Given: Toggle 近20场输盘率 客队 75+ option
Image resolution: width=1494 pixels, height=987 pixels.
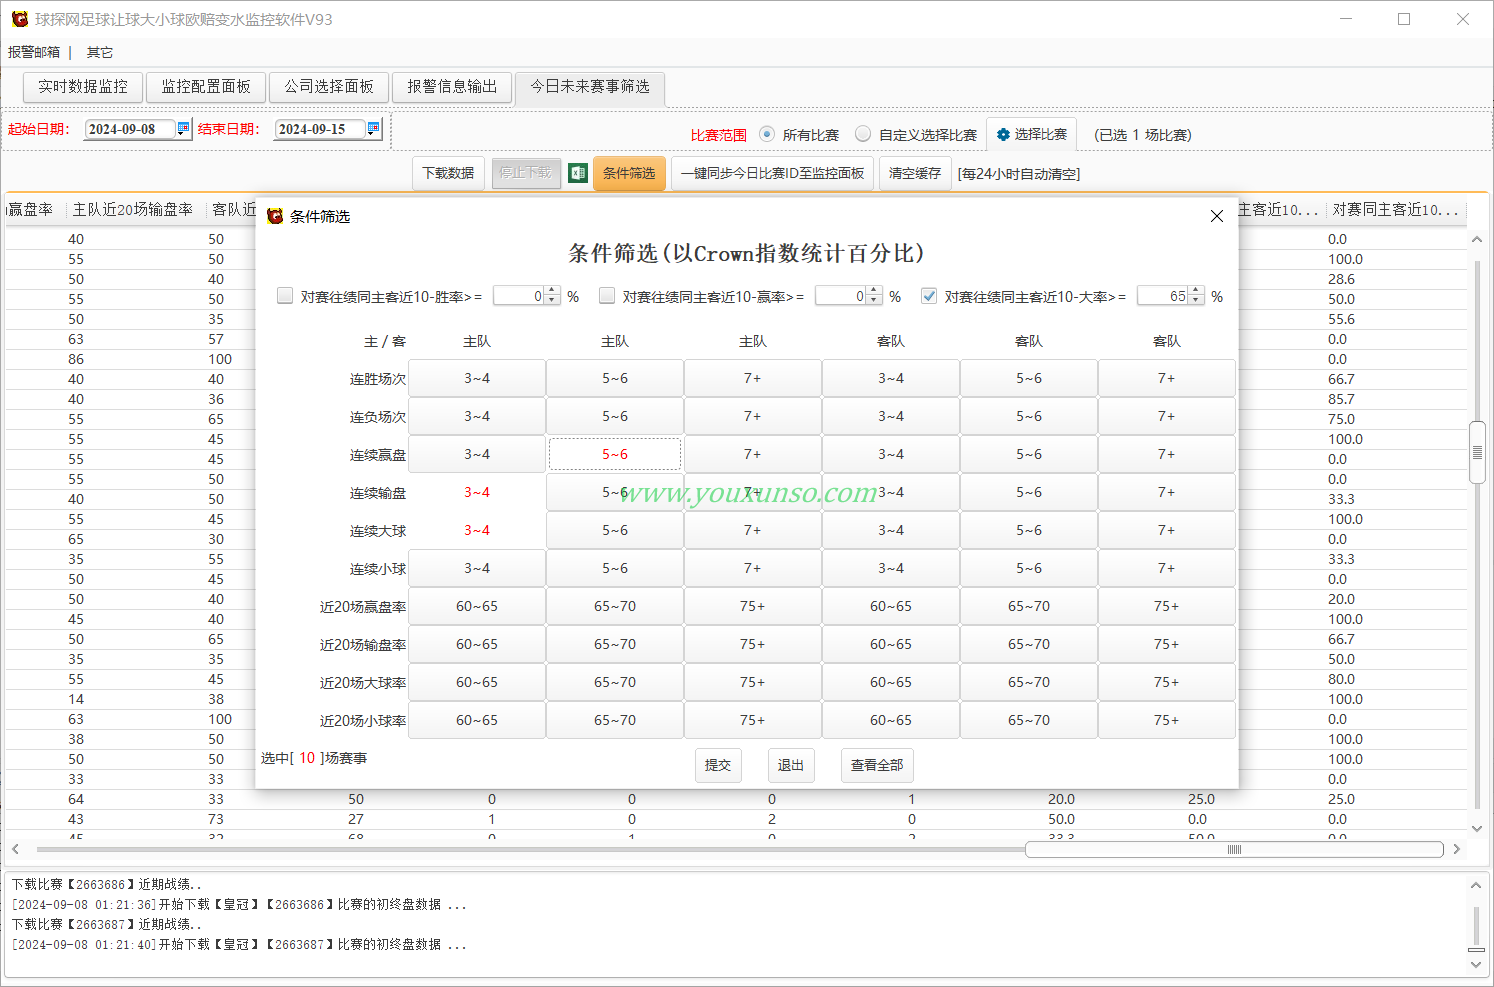Looking at the screenshot, I should pyautogui.click(x=1167, y=645).
